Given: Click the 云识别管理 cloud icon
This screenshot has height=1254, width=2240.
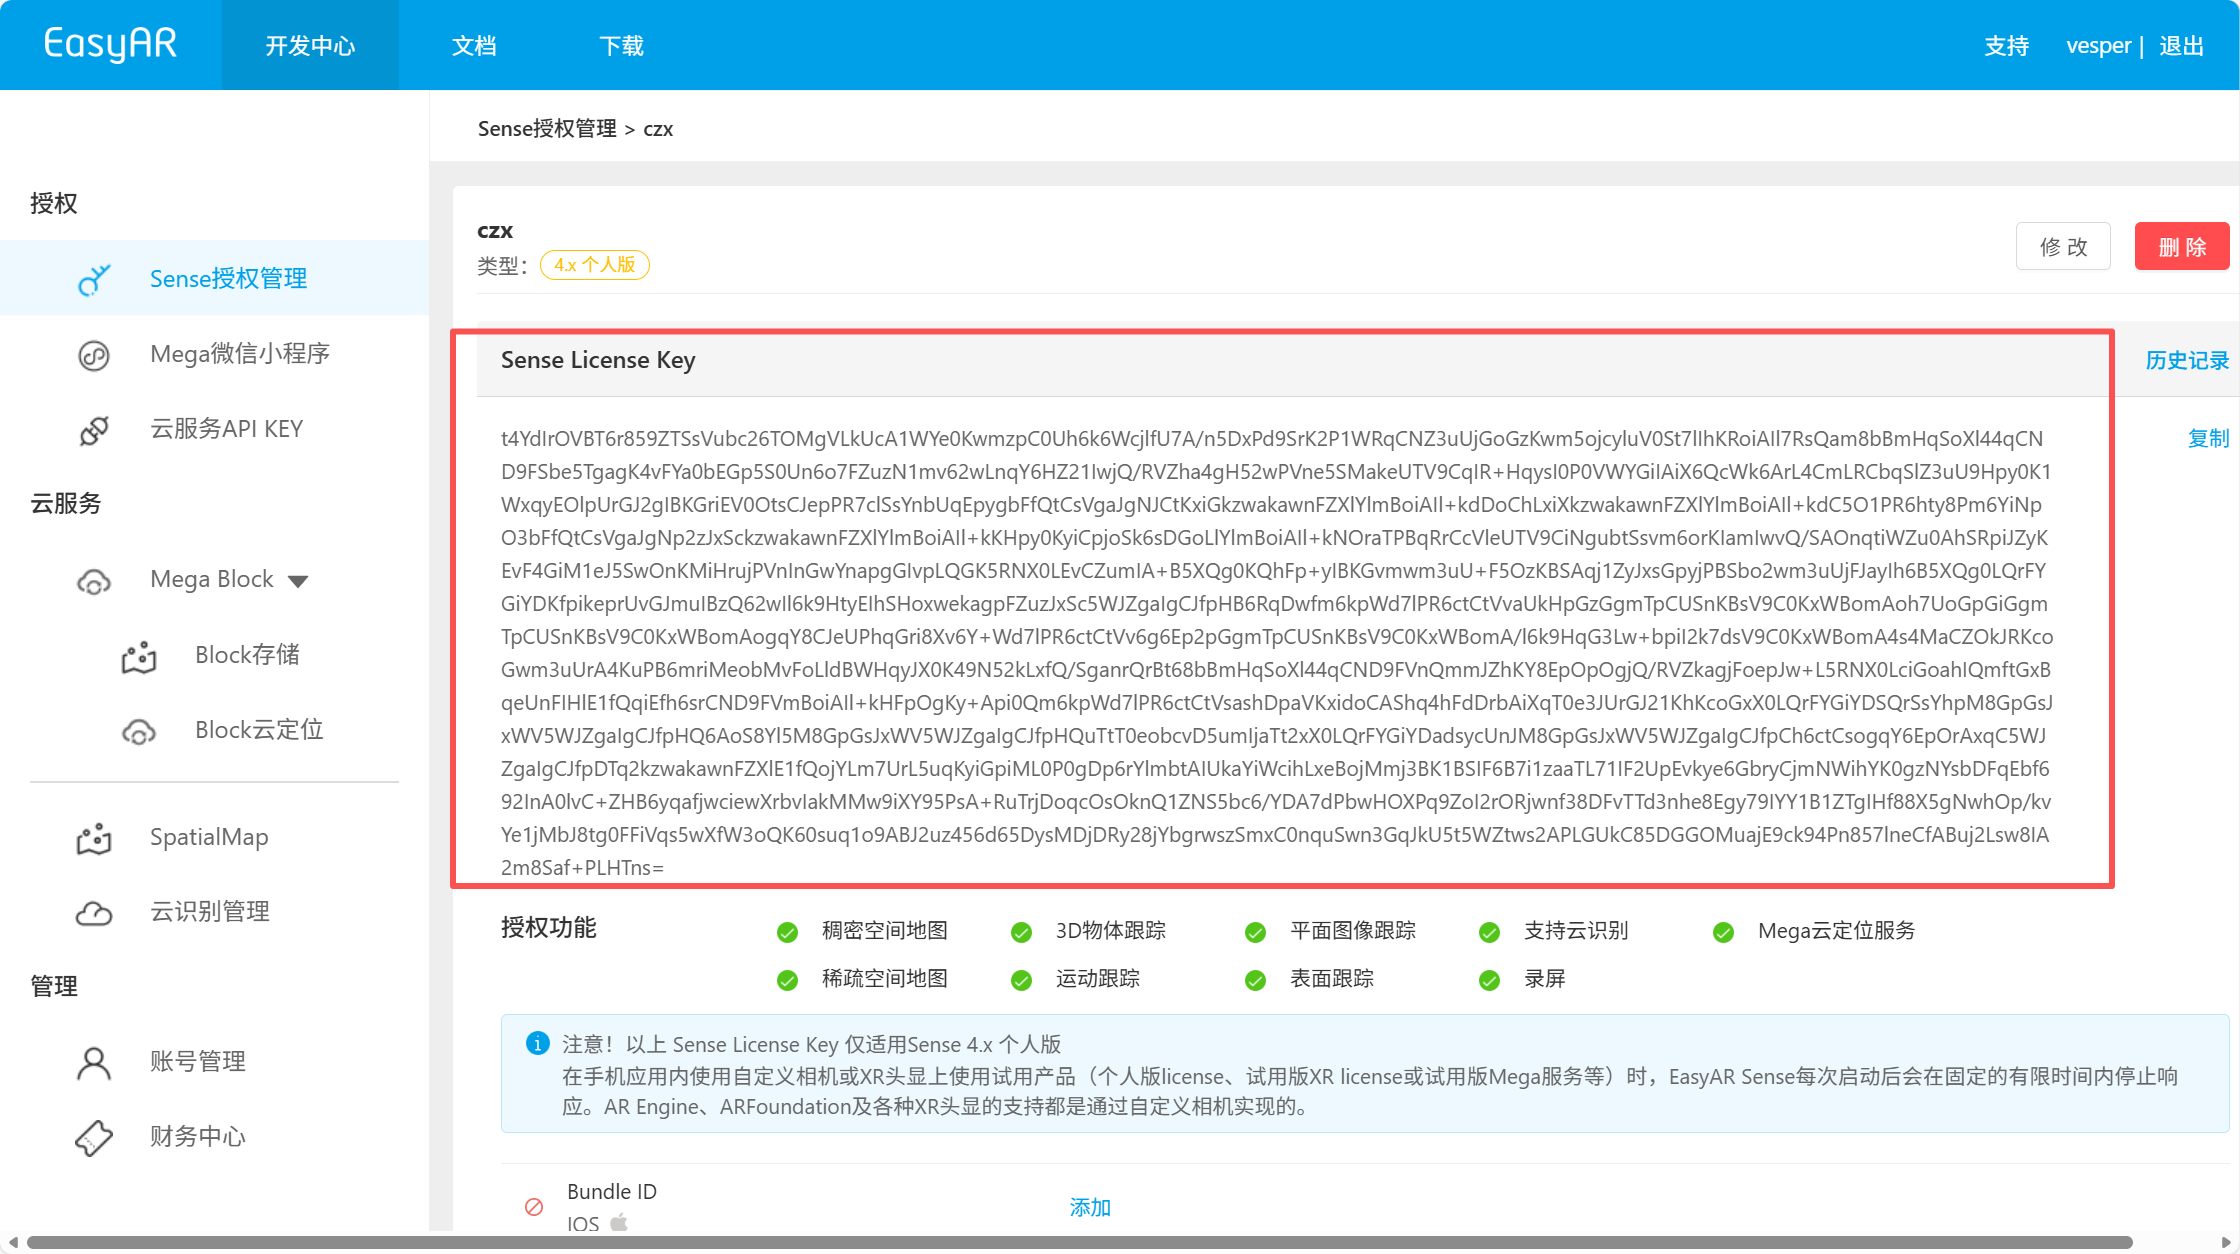Looking at the screenshot, I should 94,913.
